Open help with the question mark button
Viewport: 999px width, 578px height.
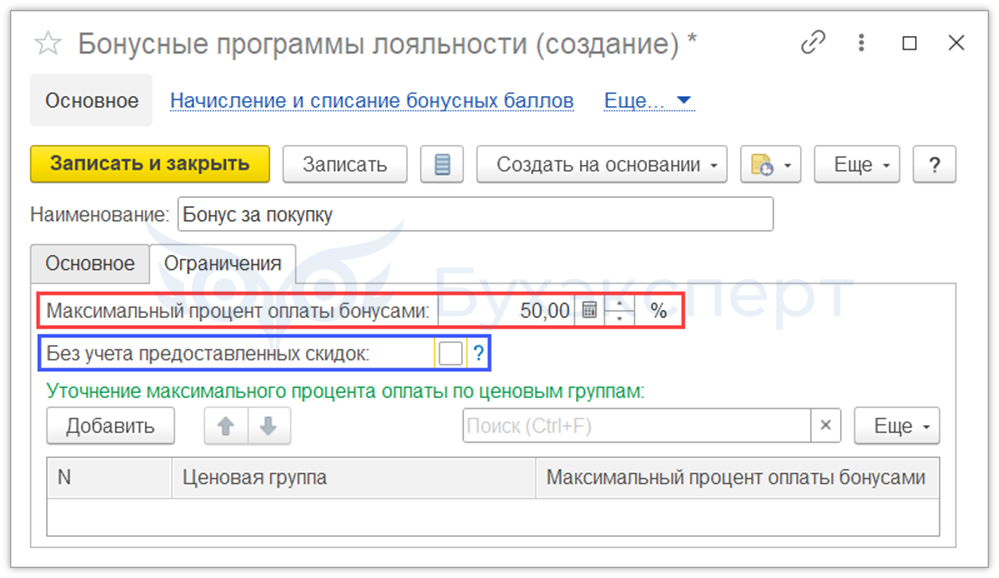[x=935, y=165]
